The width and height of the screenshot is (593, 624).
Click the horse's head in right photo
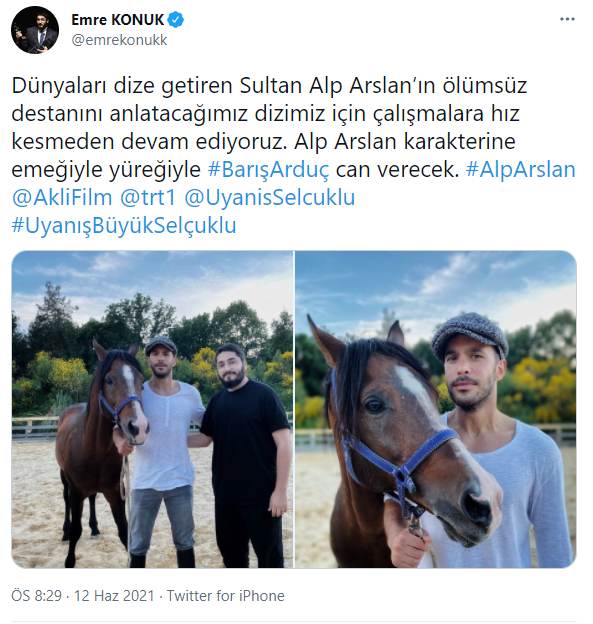point(402,430)
